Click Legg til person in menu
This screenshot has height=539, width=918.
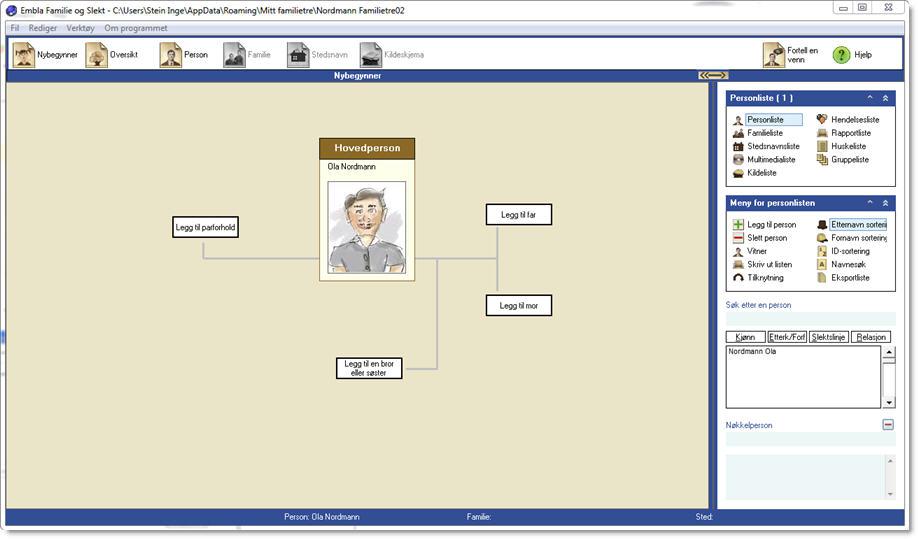point(770,225)
